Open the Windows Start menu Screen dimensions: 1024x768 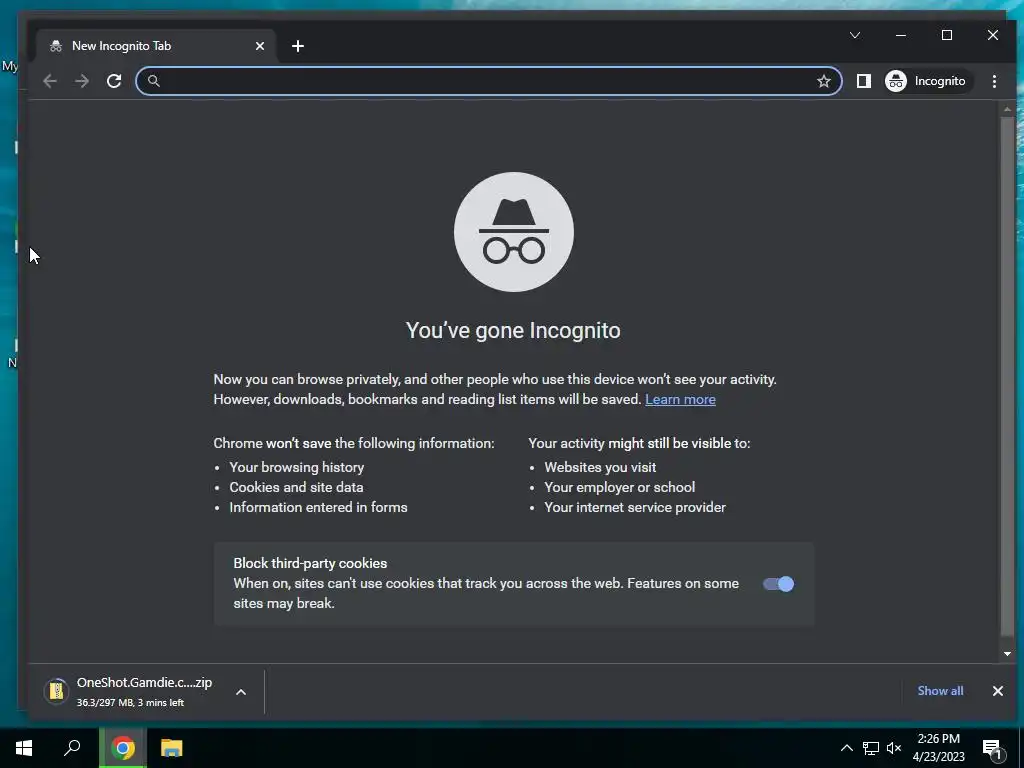[24, 748]
